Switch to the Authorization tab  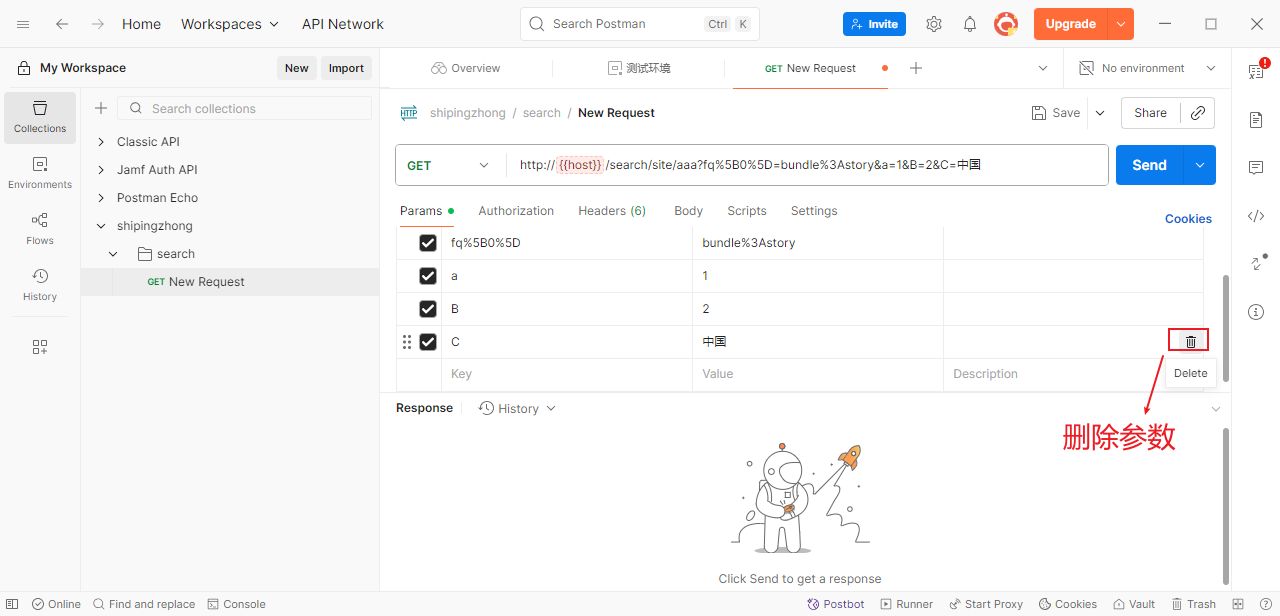[x=515, y=211]
